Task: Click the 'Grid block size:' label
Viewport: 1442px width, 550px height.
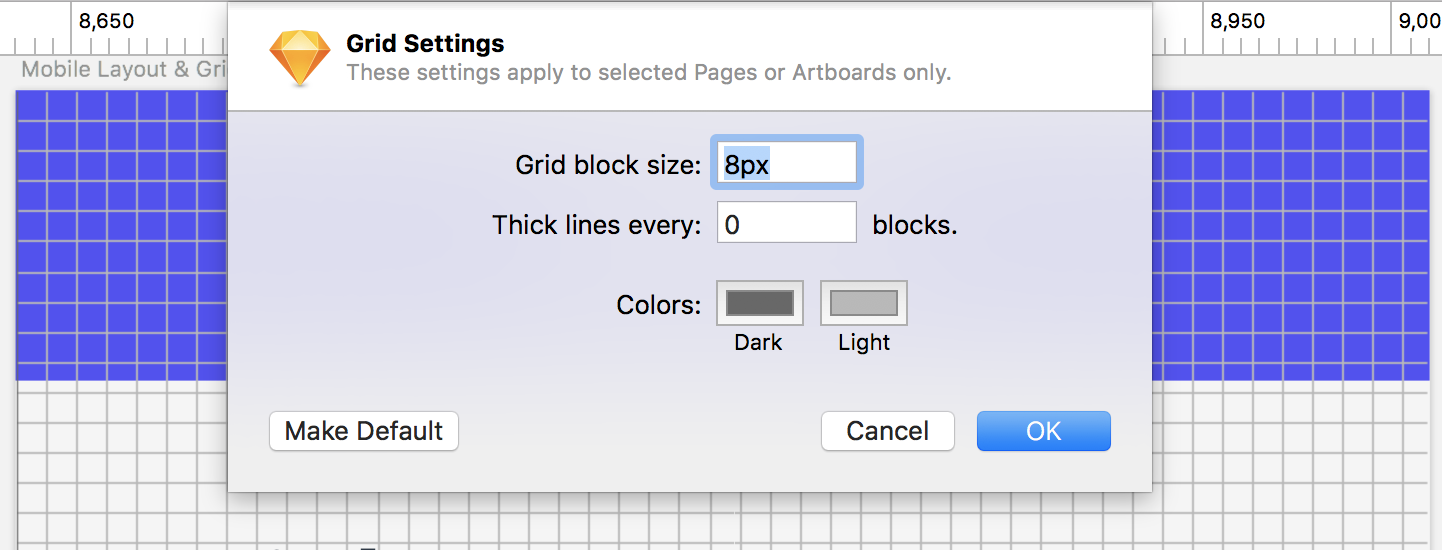Action: coord(608,165)
